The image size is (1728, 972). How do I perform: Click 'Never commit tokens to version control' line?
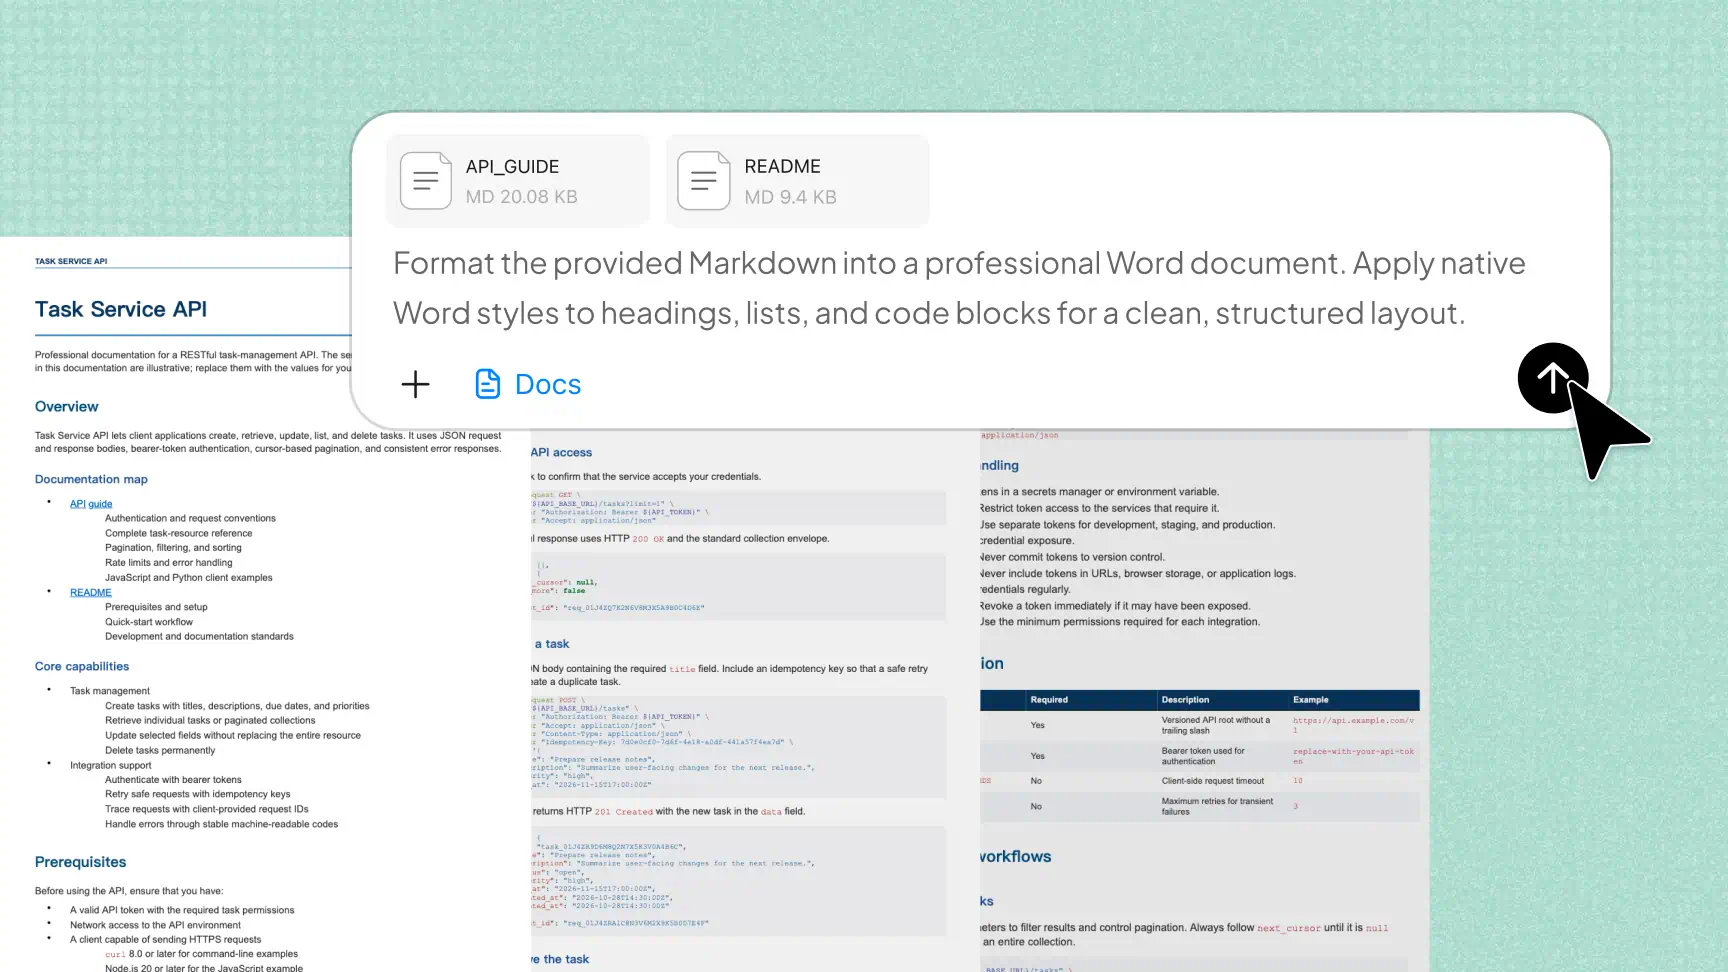pyautogui.click(x=1072, y=557)
